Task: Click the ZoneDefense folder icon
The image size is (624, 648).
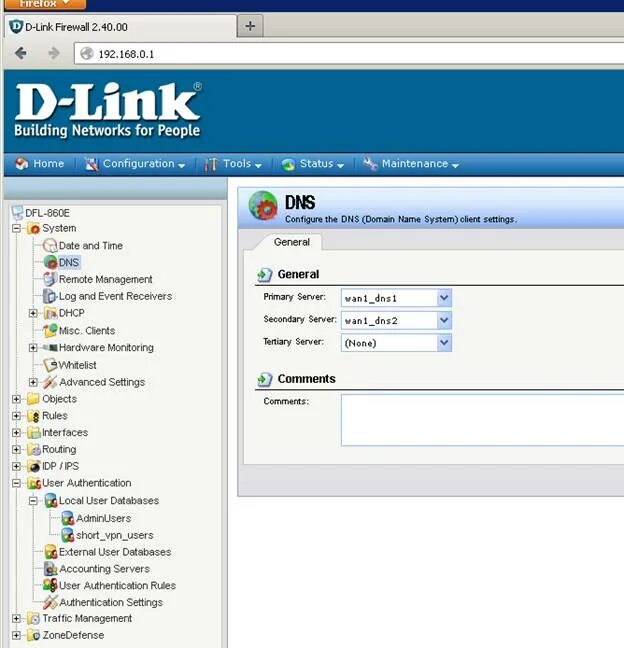Action: (33, 635)
